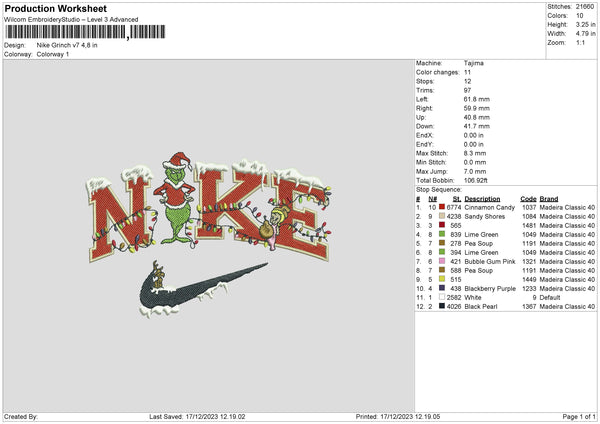Viewport: 600px width, 424px height.
Task: Click the 'Code' column header
Action: [528, 199]
